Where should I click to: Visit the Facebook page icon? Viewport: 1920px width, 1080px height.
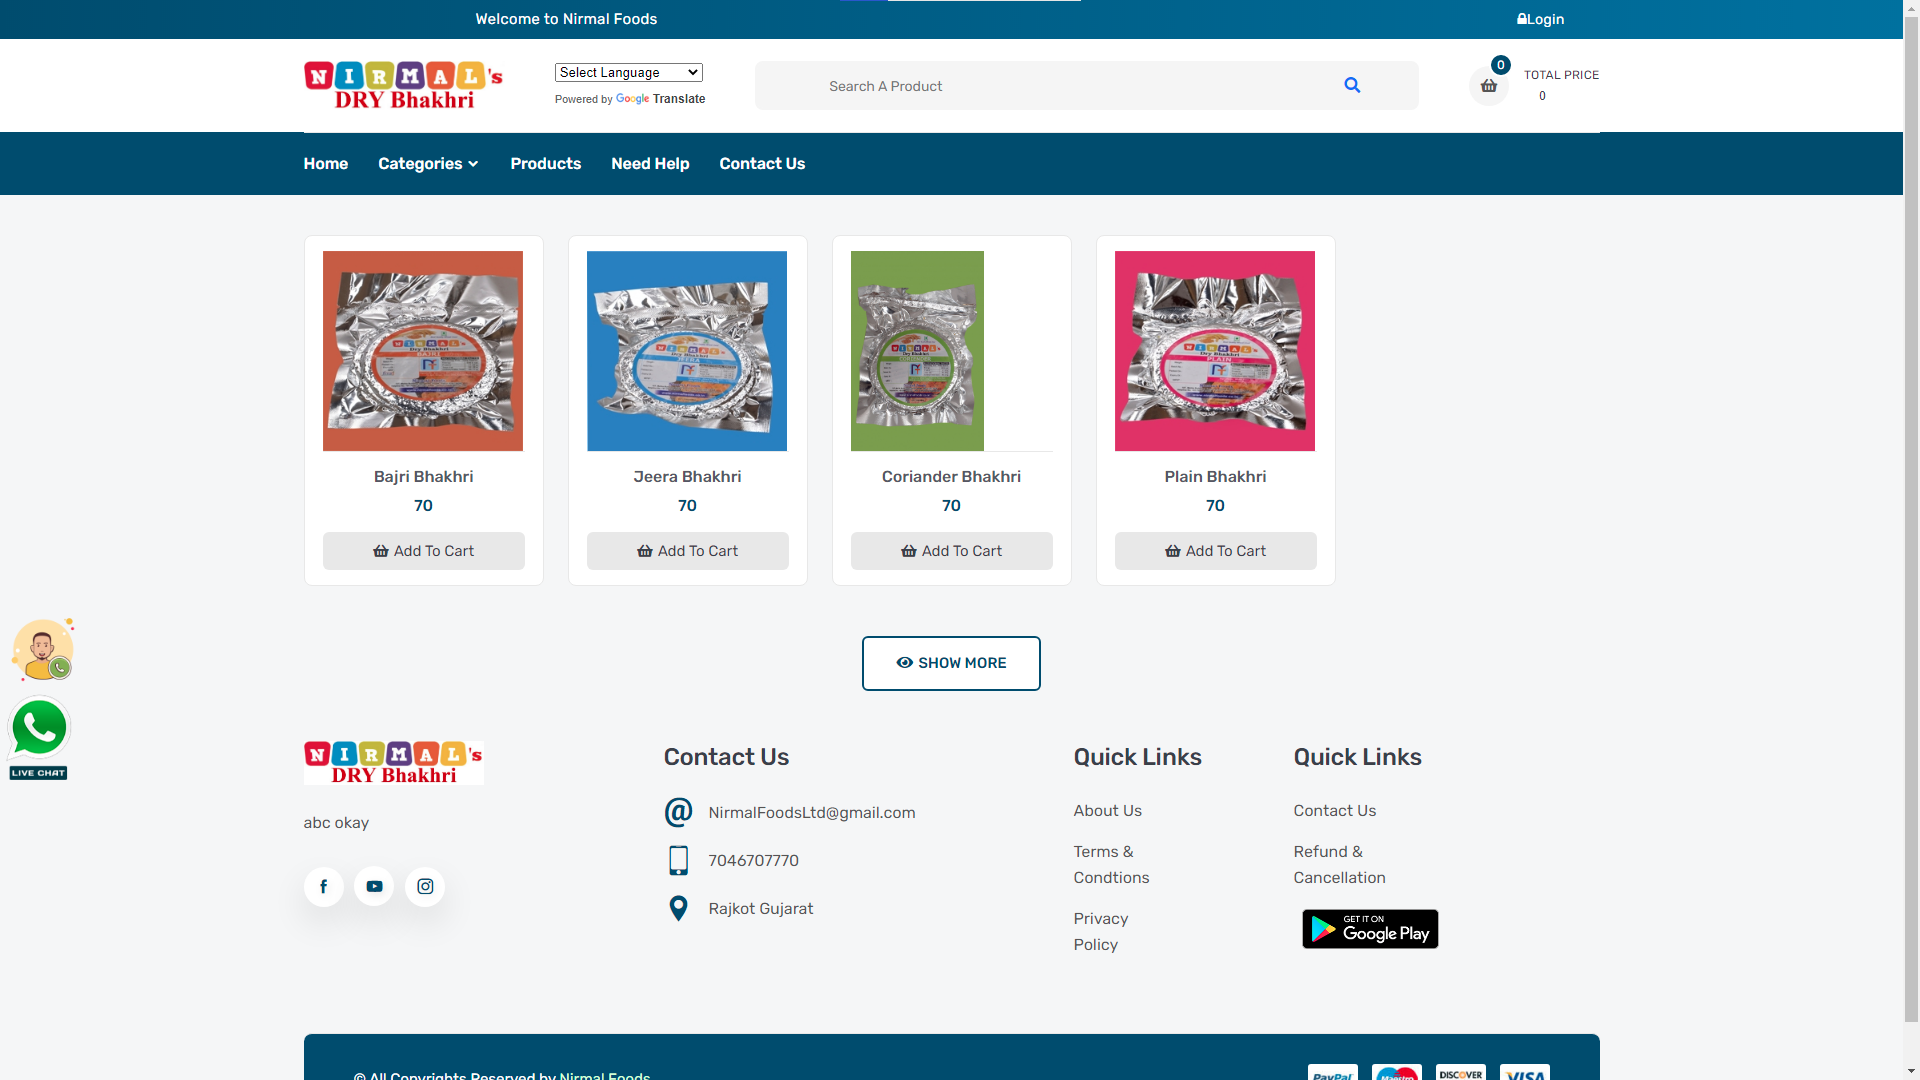tap(324, 887)
